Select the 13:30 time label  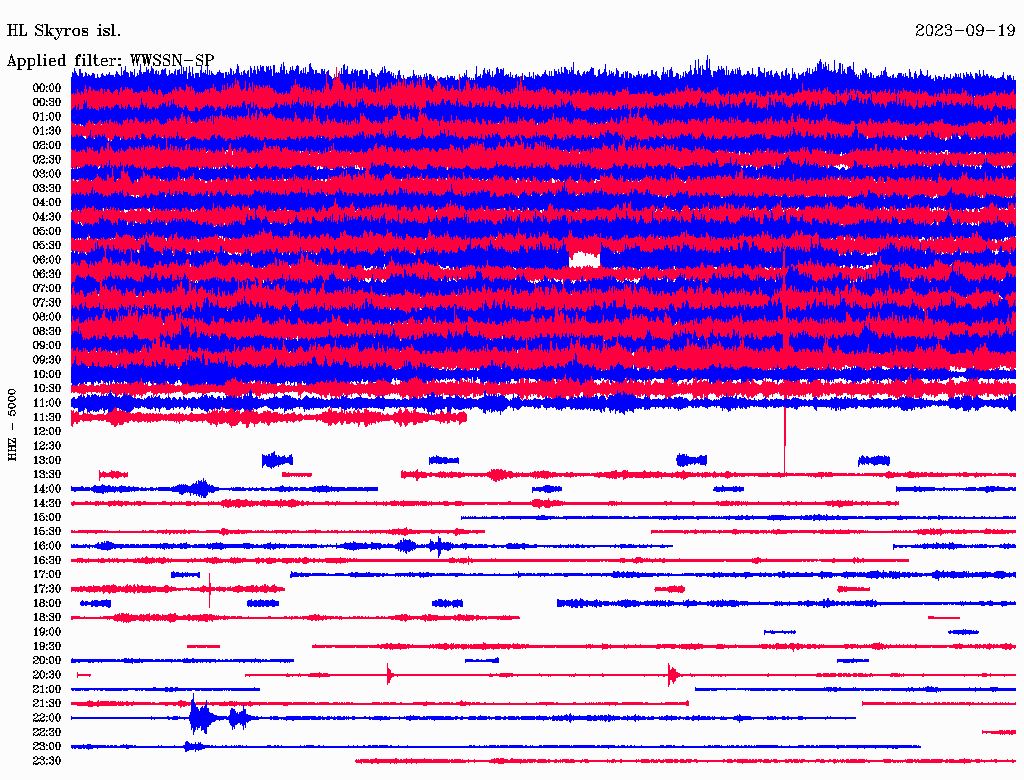click(x=47, y=474)
